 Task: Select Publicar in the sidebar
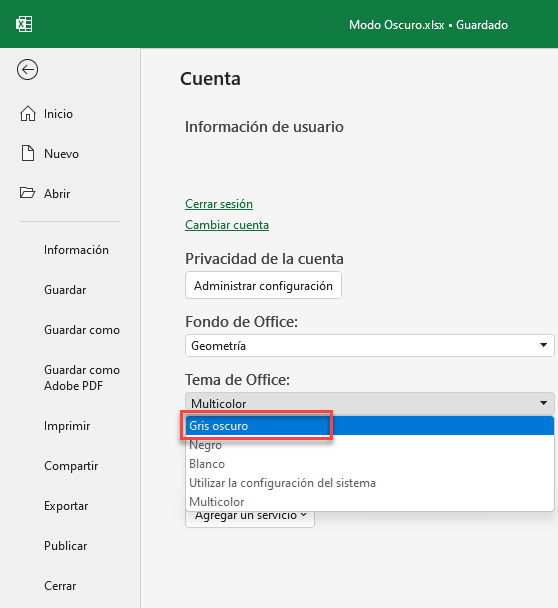pos(66,546)
